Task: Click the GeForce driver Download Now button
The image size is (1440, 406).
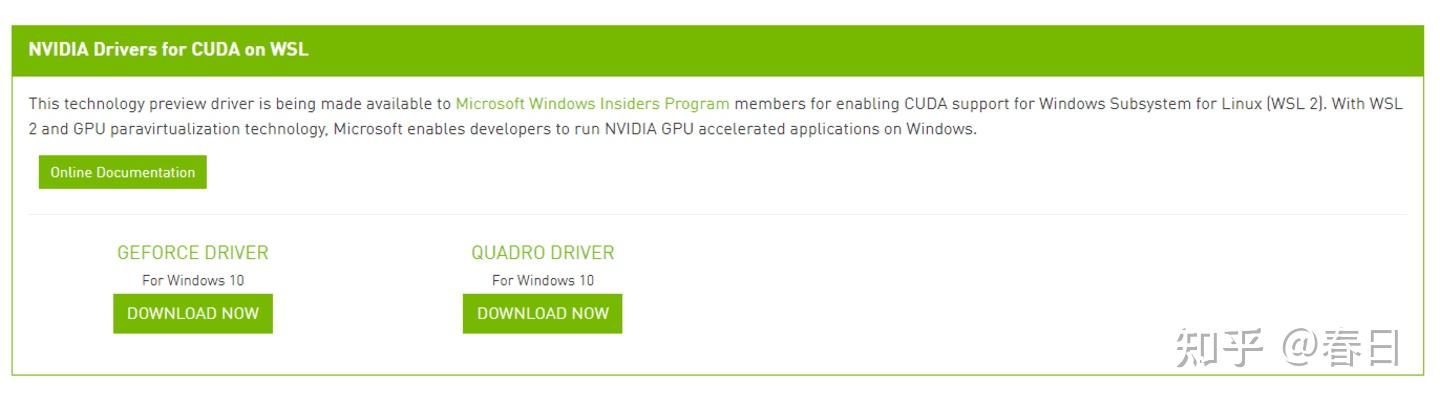Action: [x=192, y=313]
